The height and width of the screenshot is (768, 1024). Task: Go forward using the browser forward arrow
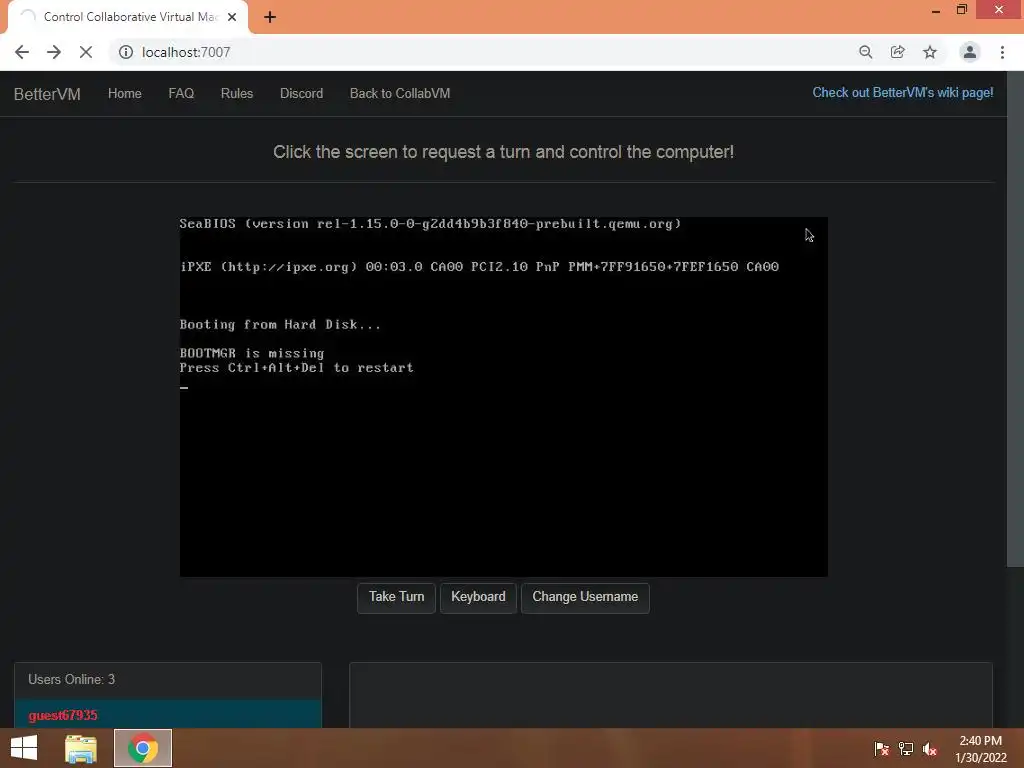tap(54, 52)
